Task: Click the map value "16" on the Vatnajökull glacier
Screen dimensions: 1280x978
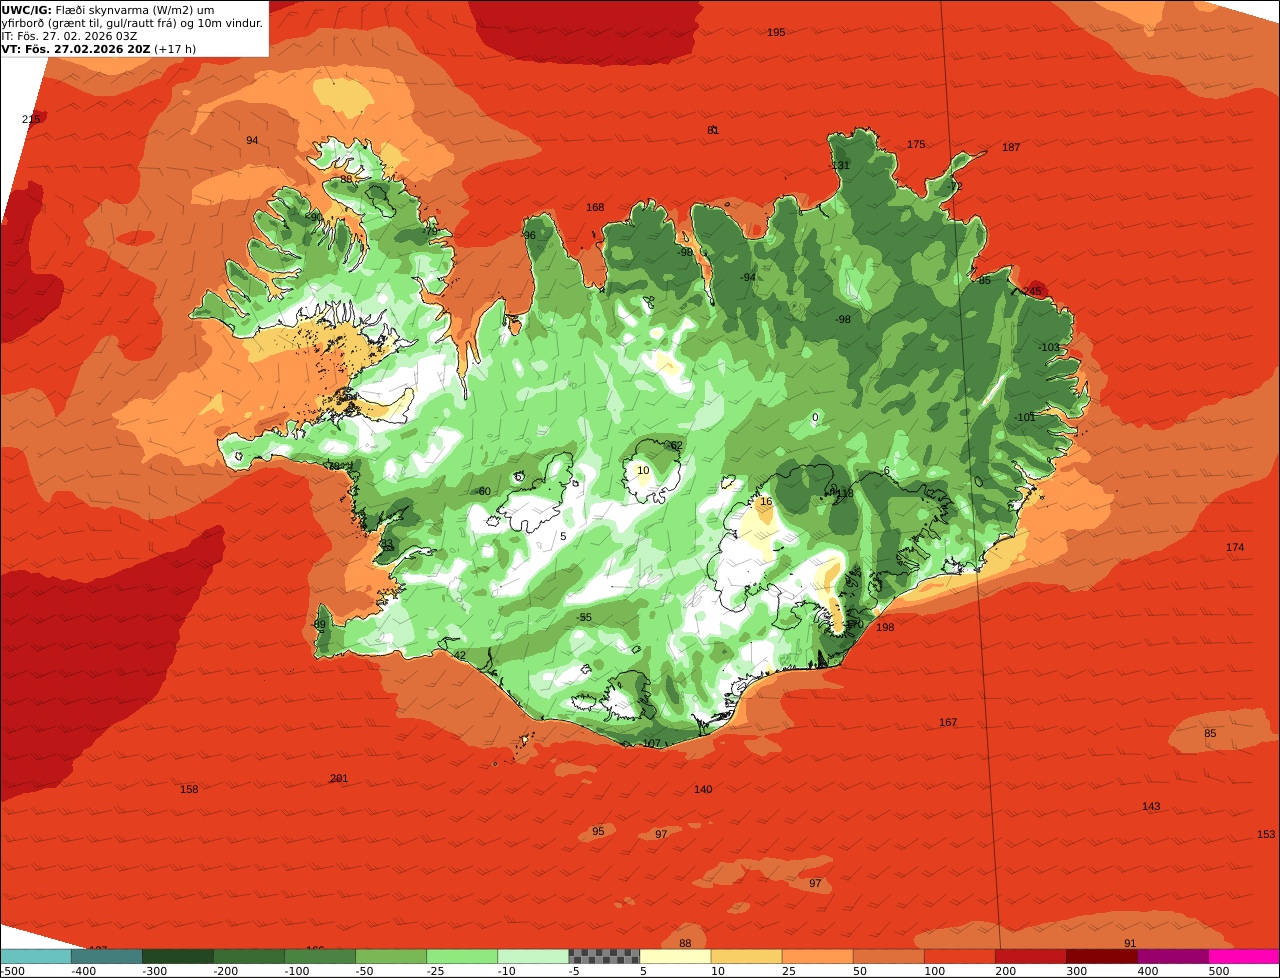Action: [x=767, y=502]
